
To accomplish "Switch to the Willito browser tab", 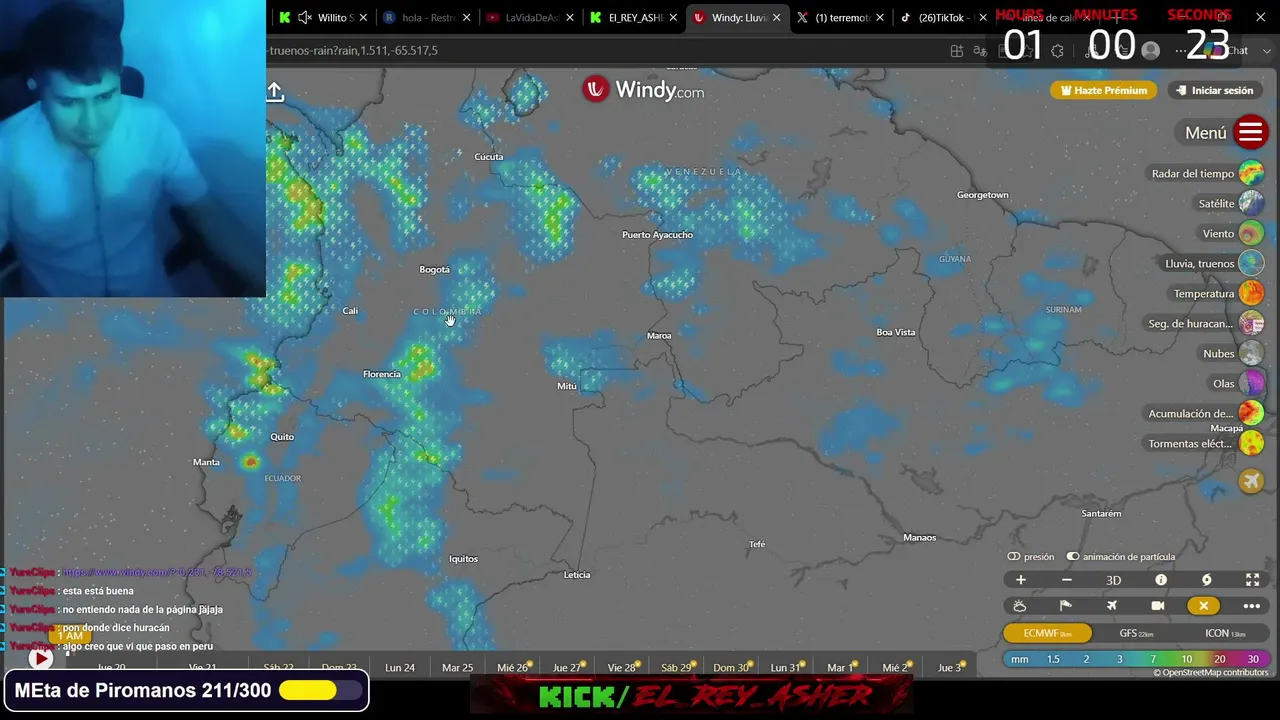I will [x=324, y=17].
